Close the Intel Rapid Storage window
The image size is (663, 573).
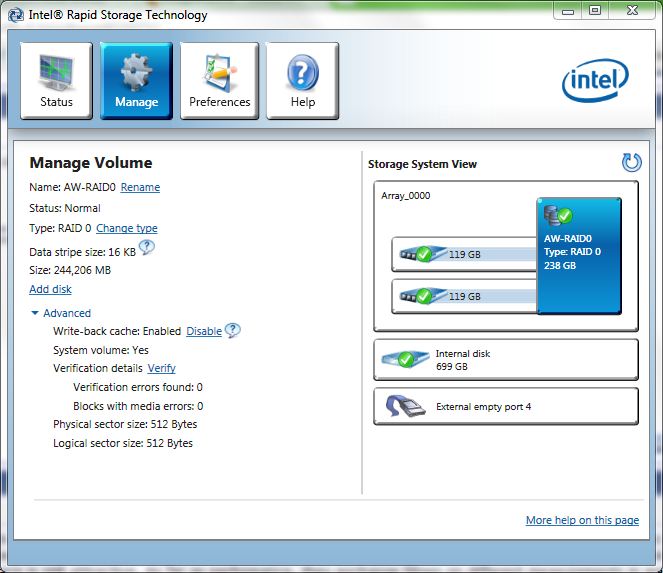coord(632,11)
